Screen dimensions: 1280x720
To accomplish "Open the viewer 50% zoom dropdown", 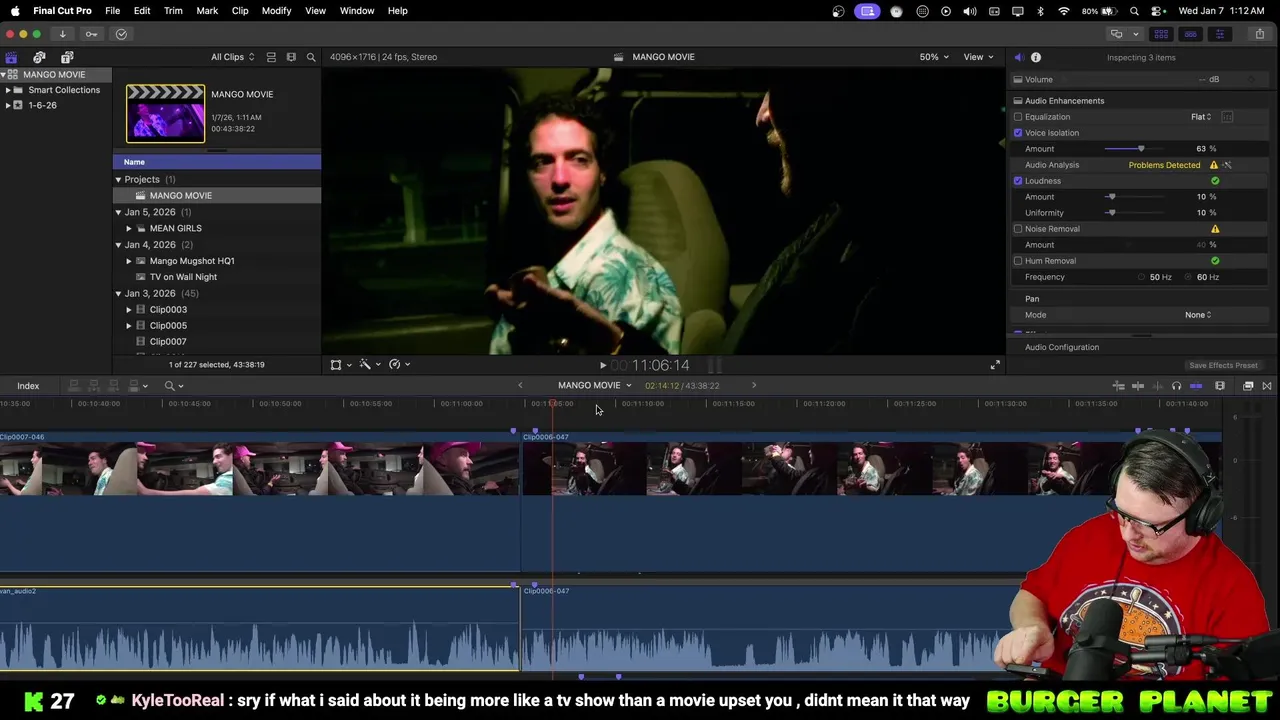I will [934, 57].
